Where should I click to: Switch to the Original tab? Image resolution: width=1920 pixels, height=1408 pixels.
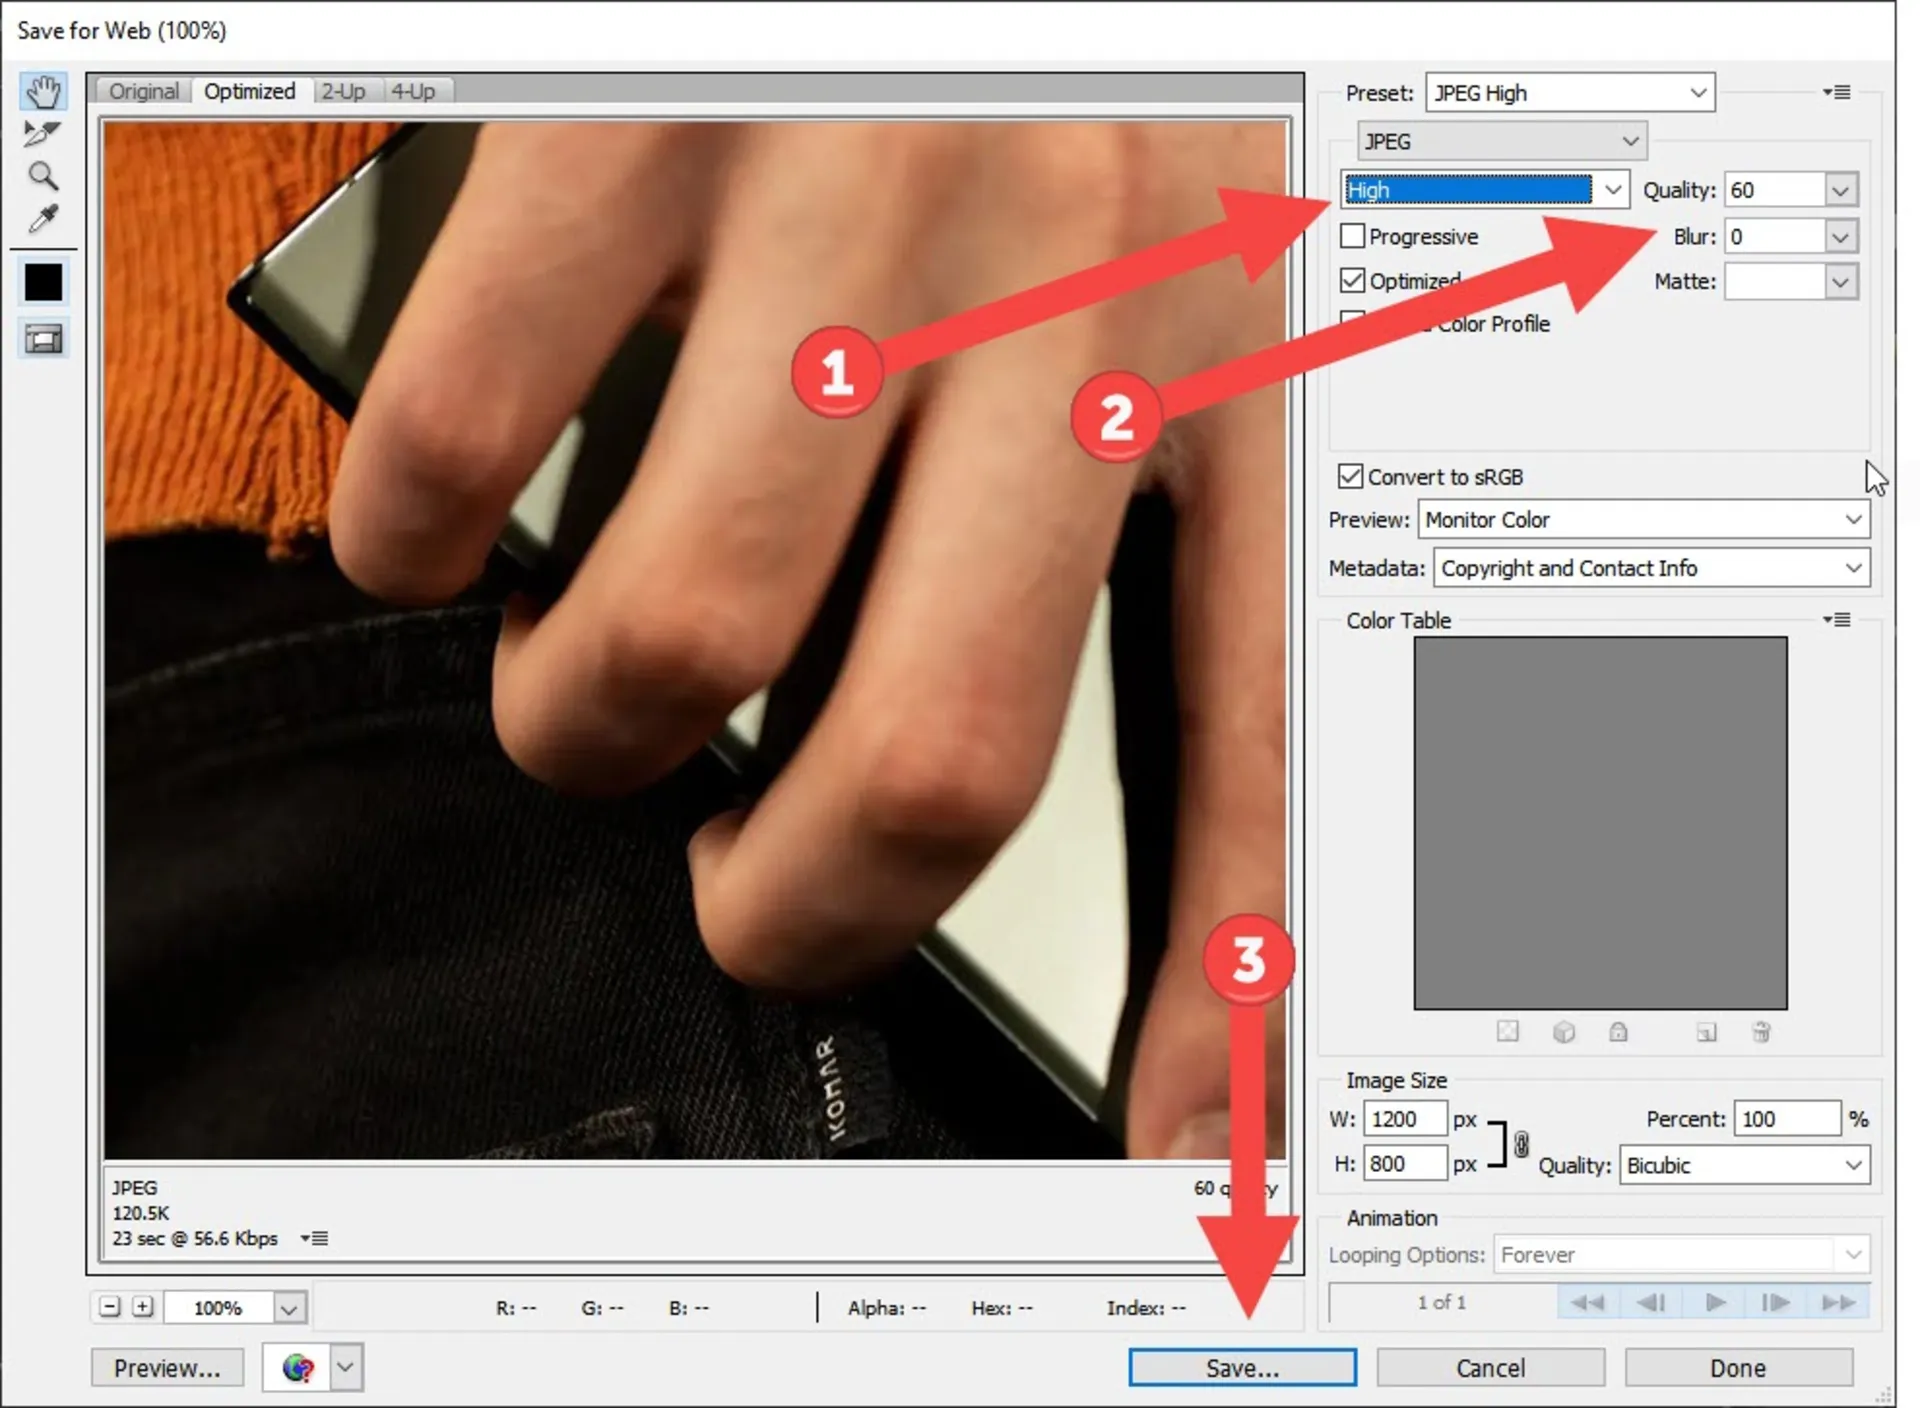pyautogui.click(x=144, y=91)
